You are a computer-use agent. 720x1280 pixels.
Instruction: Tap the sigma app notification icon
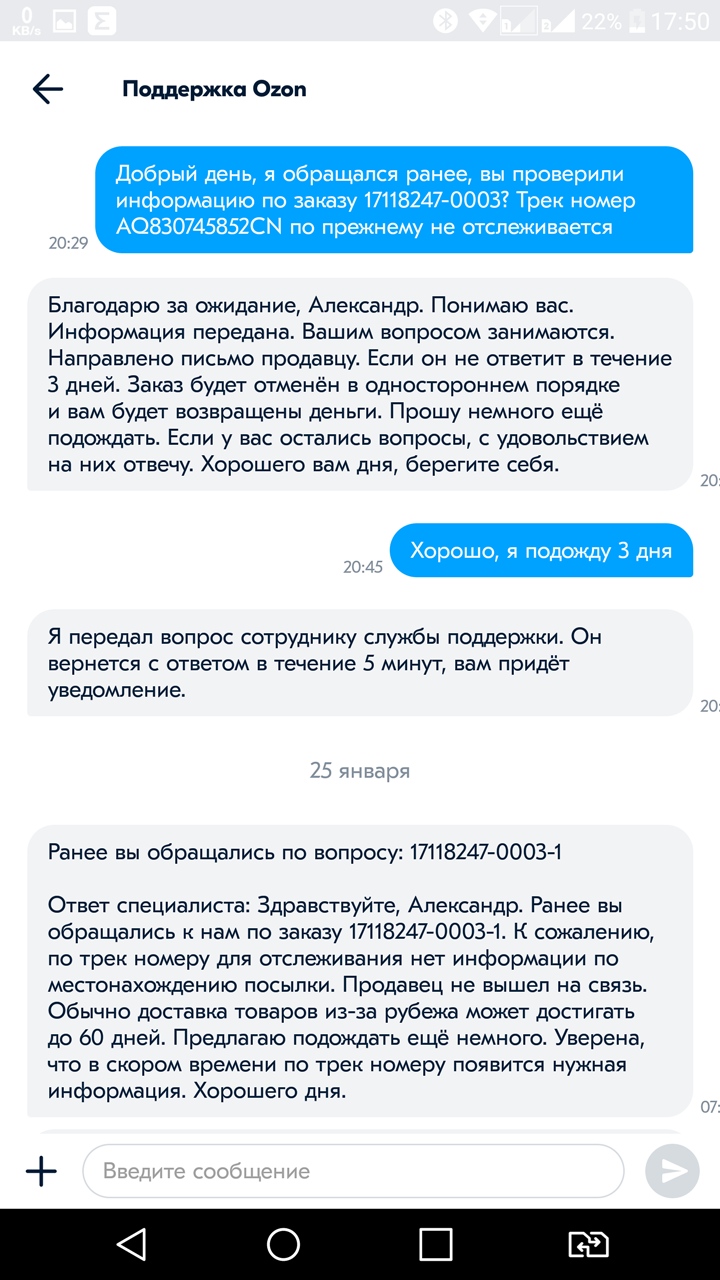[101, 20]
